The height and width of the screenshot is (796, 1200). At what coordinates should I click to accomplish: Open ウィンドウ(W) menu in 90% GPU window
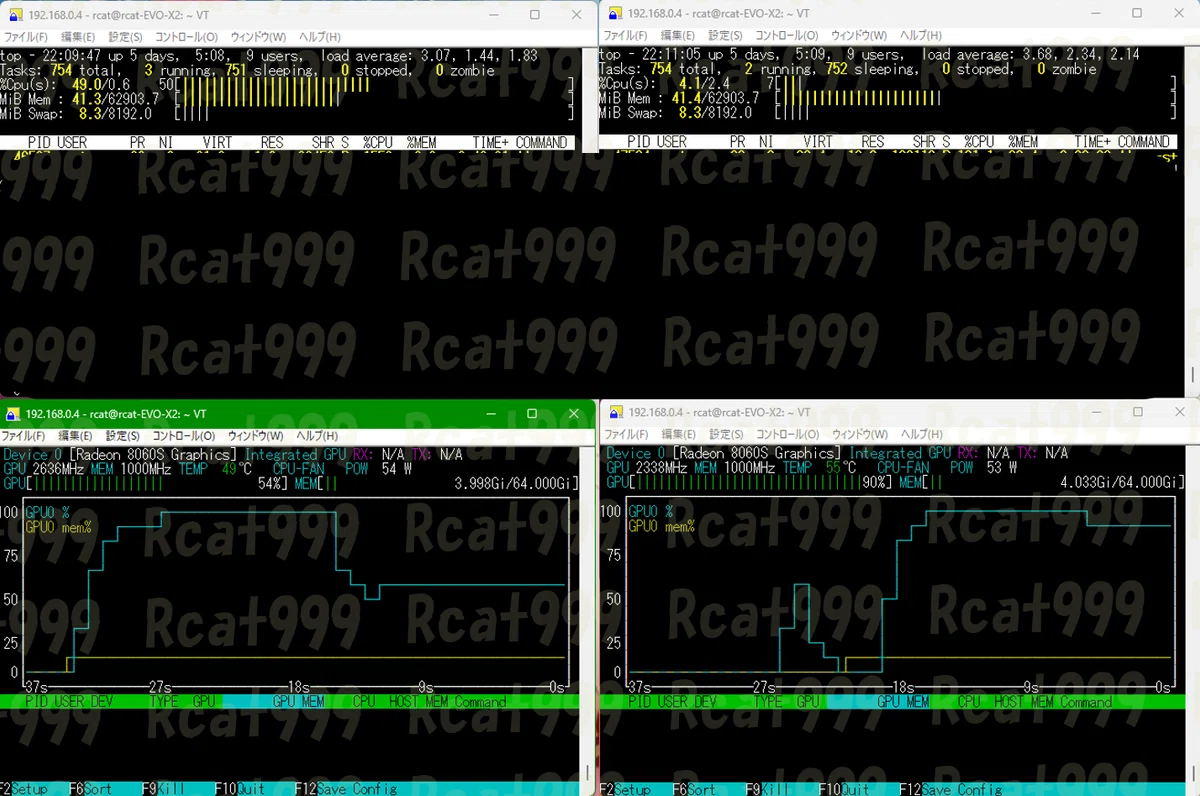point(860,434)
